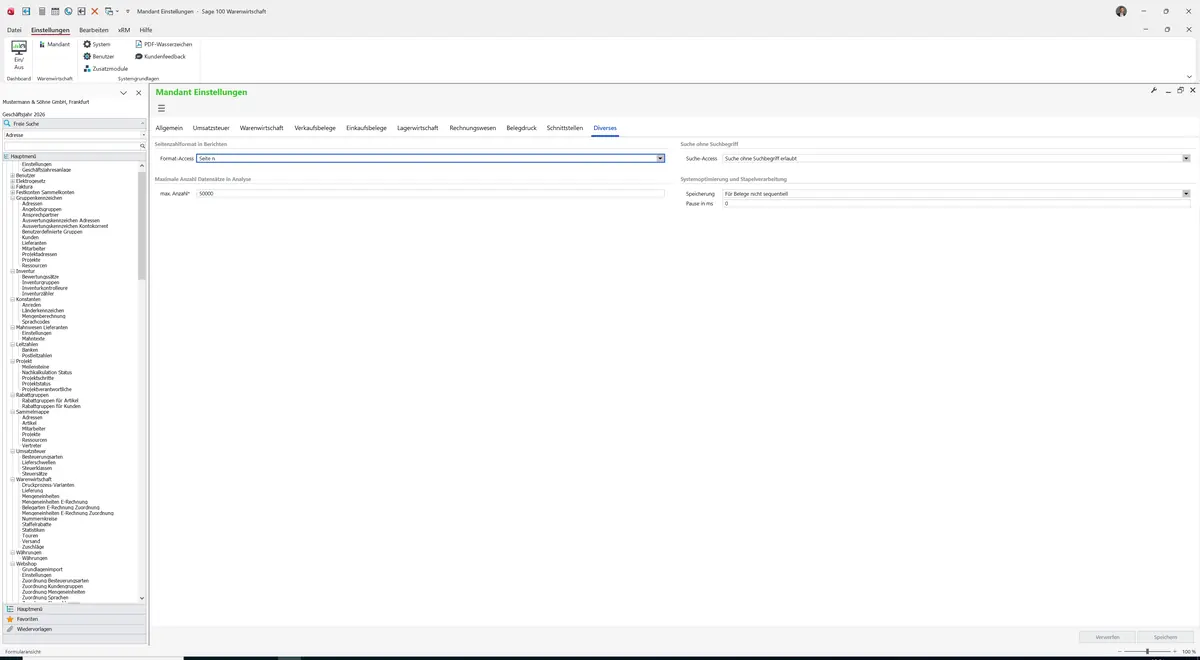
Task: Open Benutzer settings in the ribbon
Action: point(98,56)
